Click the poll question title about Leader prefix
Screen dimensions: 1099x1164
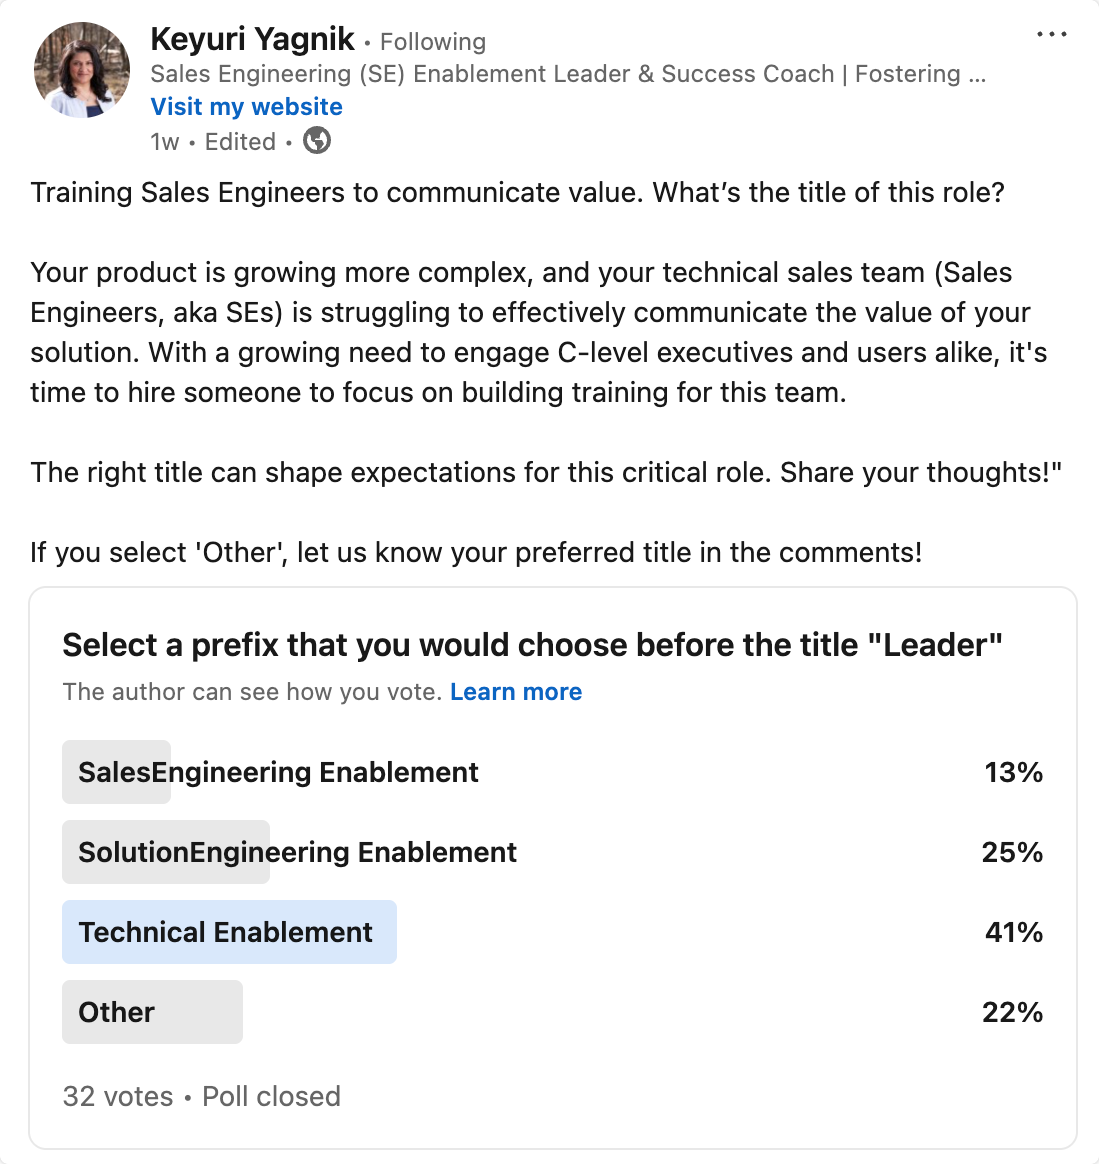[x=532, y=645]
